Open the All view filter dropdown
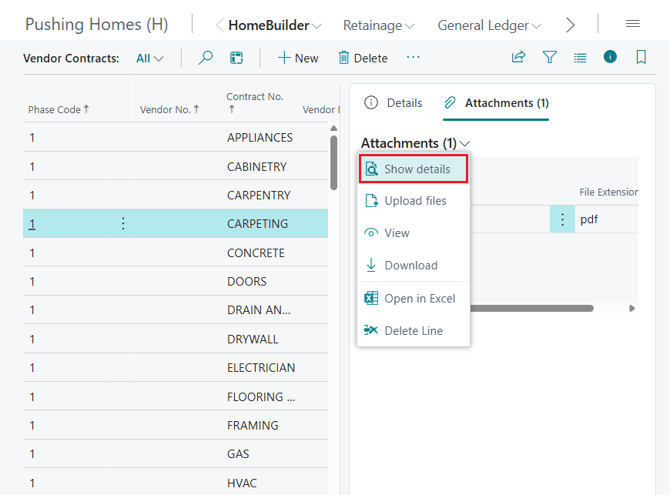670x495 pixels. pyautogui.click(x=150, y=58)
